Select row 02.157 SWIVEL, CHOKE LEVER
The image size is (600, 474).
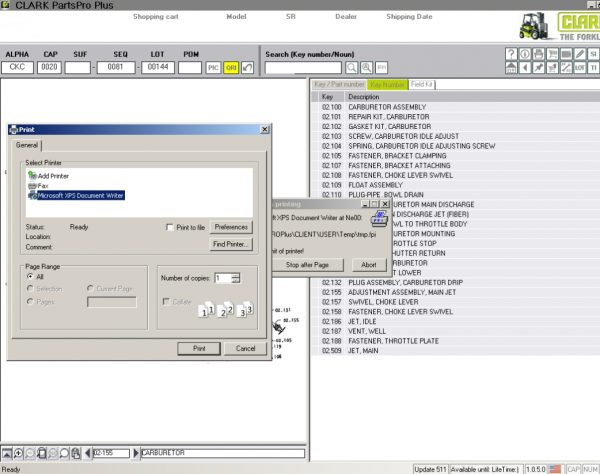point(455,302)
